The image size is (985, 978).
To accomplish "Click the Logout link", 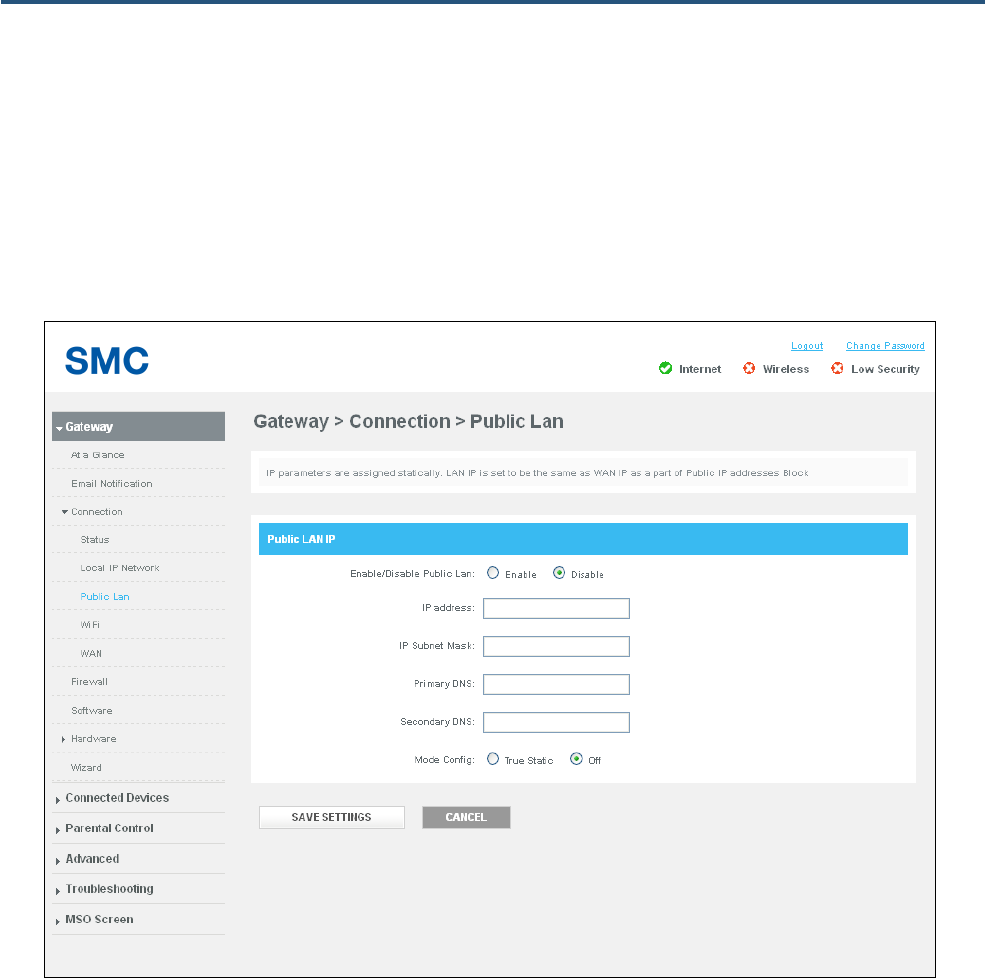I will click(x=807, y=345).
